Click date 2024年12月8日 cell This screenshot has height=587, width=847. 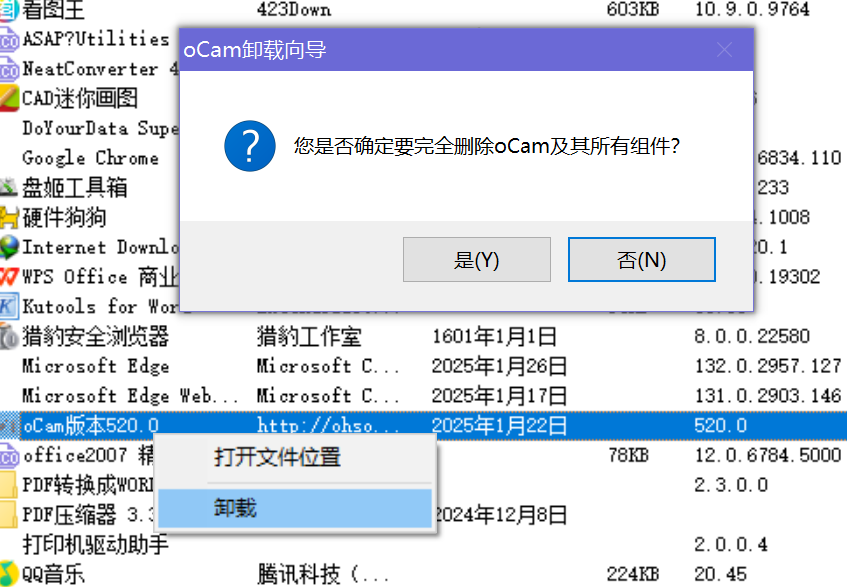click(x=501, y=515)
